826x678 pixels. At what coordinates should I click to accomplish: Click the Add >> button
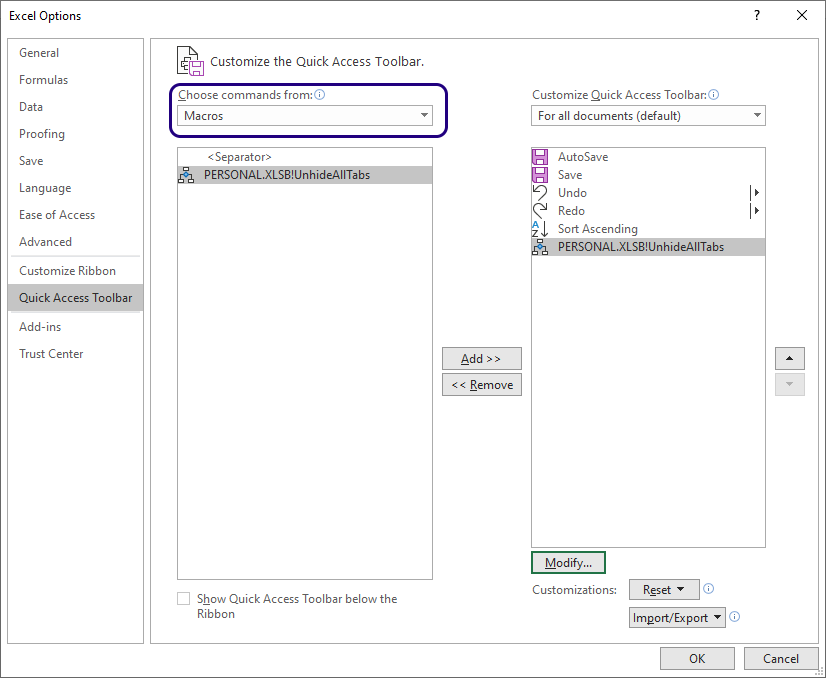coord(481,358)
